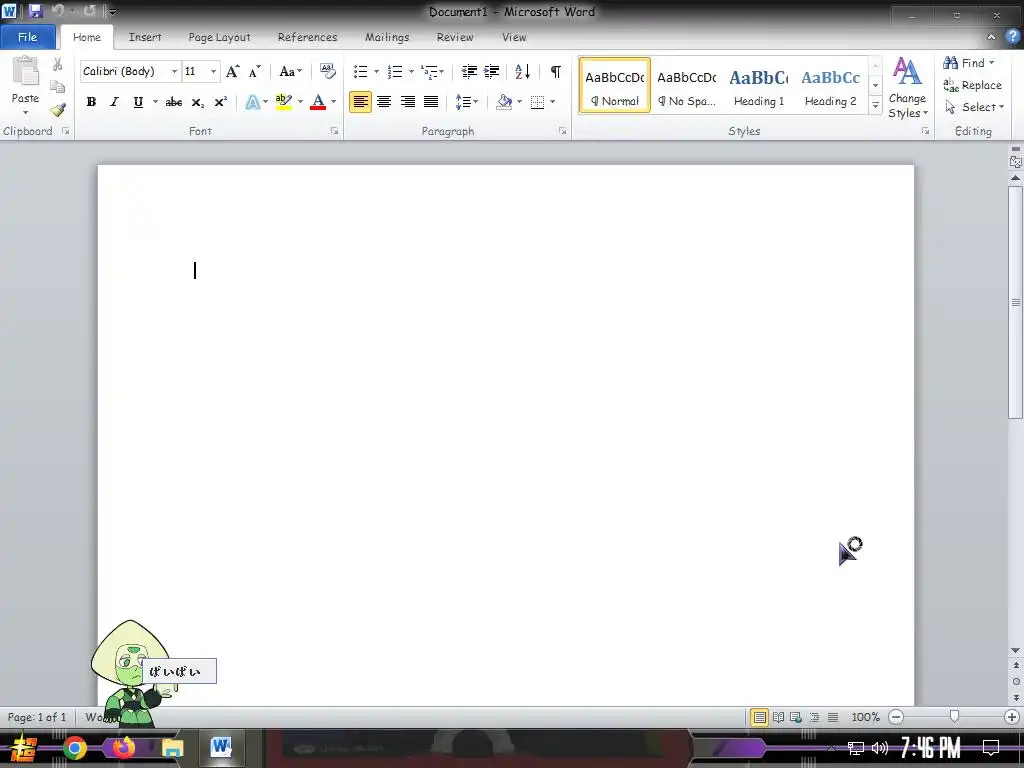Click the Paste clipboard icon
The image size is (1024, 768).
point(25,71)
